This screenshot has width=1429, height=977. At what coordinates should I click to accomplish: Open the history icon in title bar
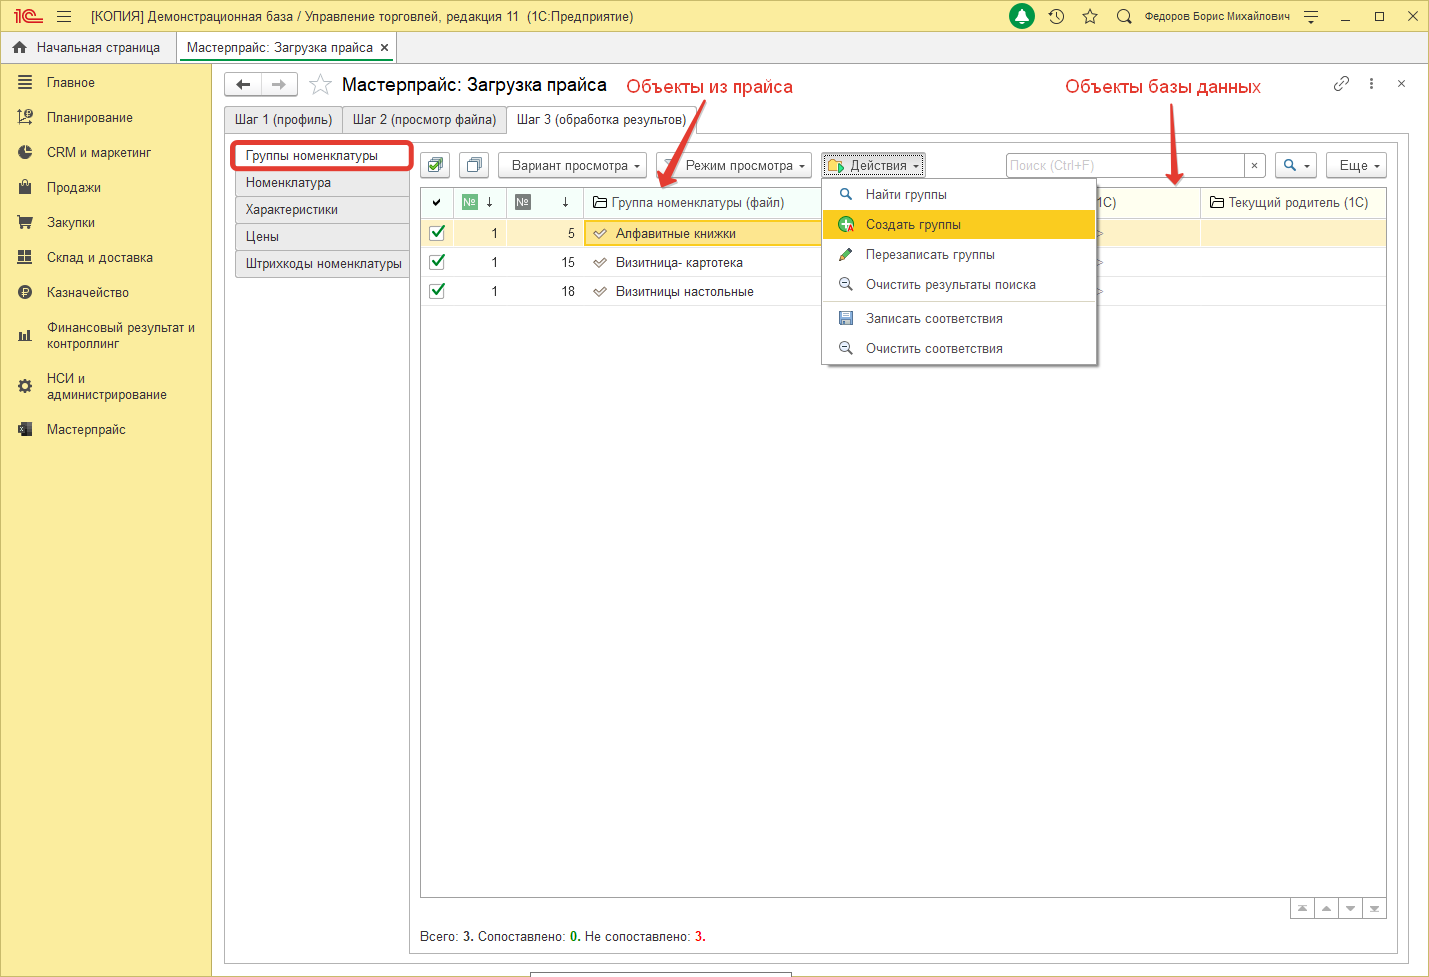pos(1056,16)
